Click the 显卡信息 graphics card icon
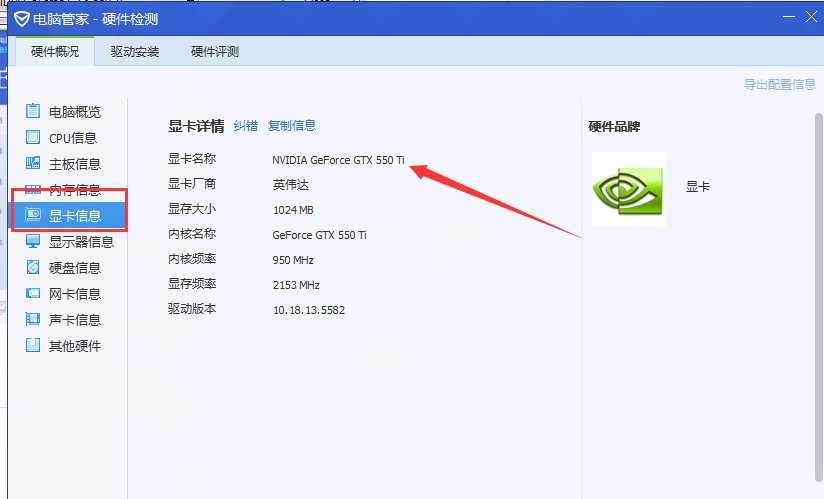 pyautogui.click(x=33, y=214)
